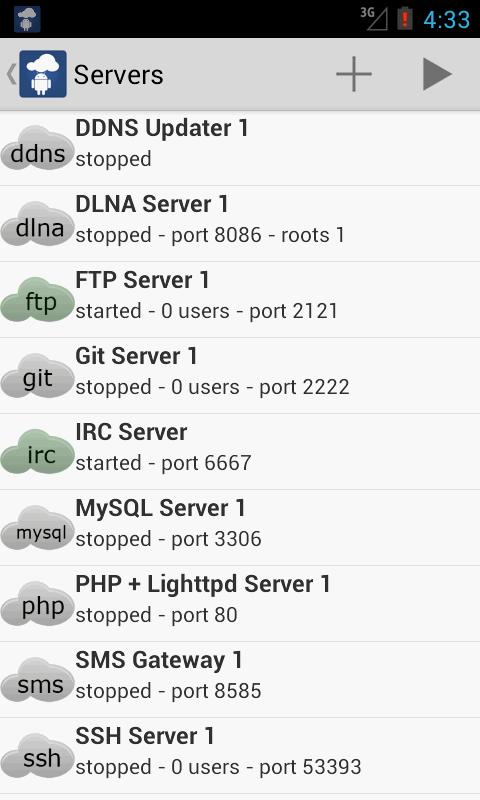Tap the git cloud icon
Screen dimensions: 480x800
click(38, 376)
